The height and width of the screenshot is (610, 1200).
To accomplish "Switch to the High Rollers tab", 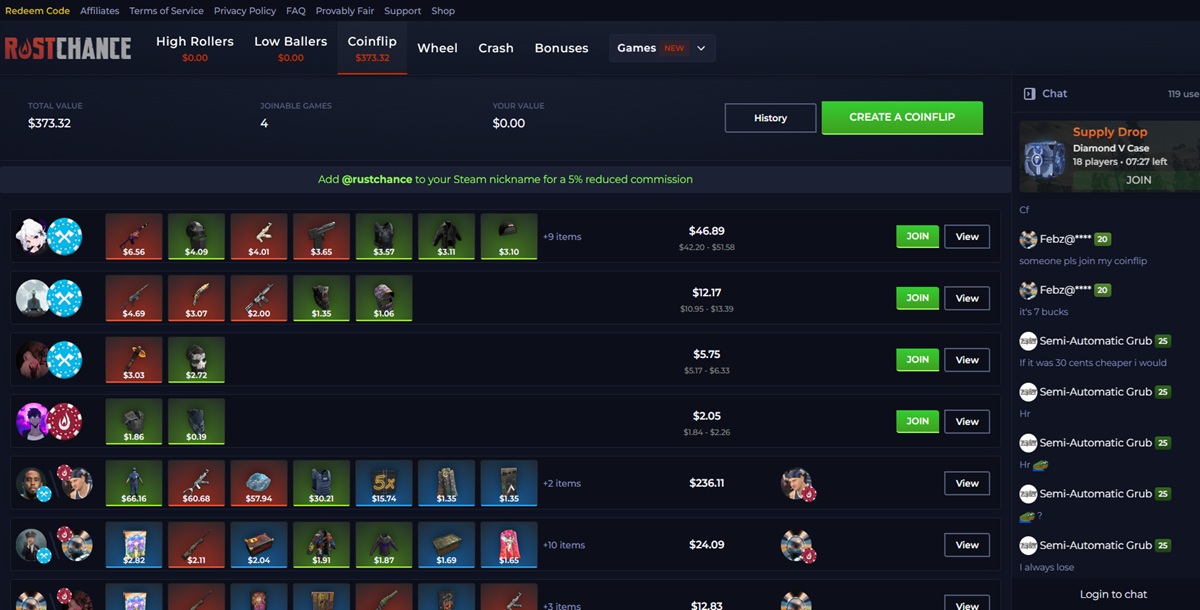I will (195, 48).
